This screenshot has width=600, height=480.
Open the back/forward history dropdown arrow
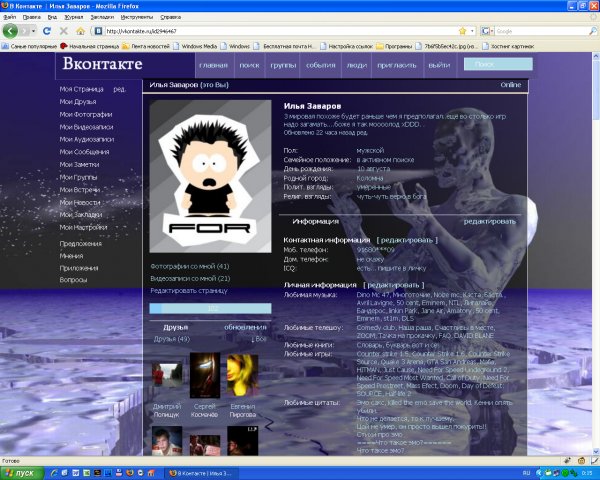point(34,31)
